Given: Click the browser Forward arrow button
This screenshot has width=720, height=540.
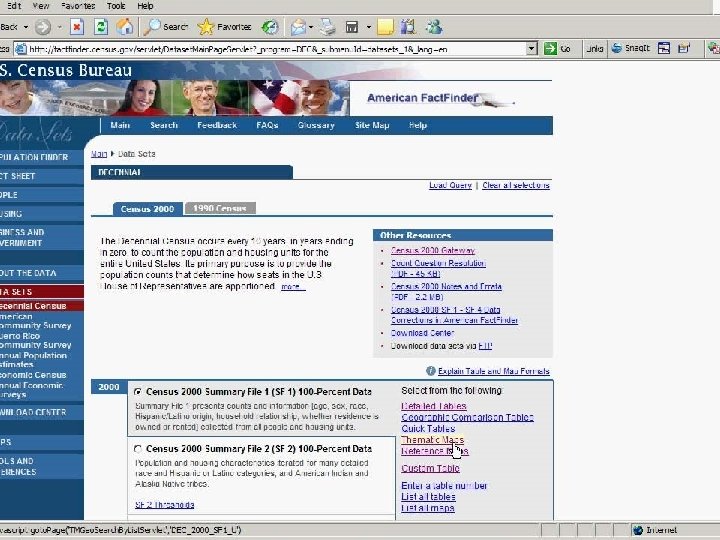Looking at the screenshot, I should point(43,27).
